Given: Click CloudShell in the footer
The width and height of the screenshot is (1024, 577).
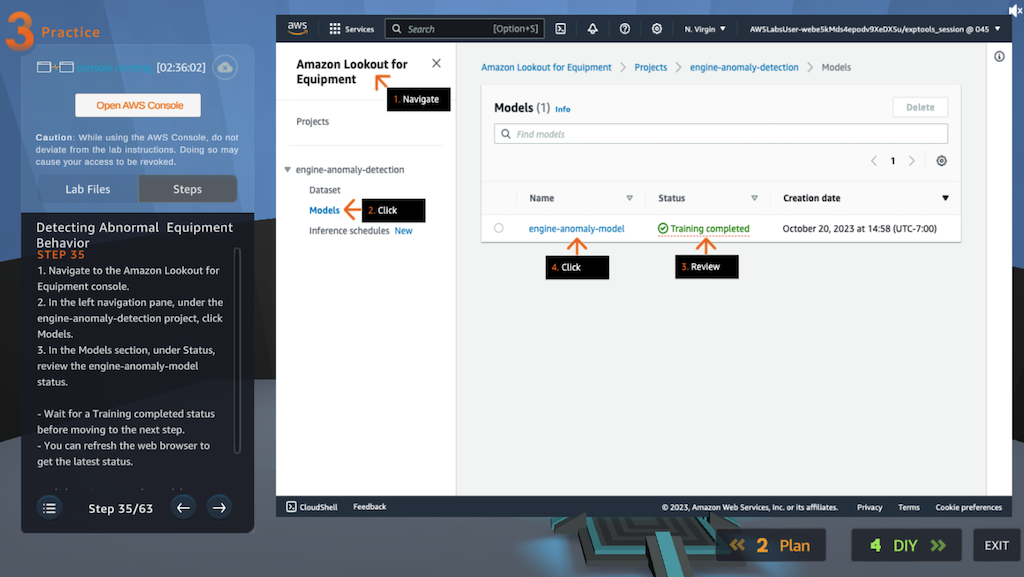Looking at the screenshot, I should coord(312,507).
